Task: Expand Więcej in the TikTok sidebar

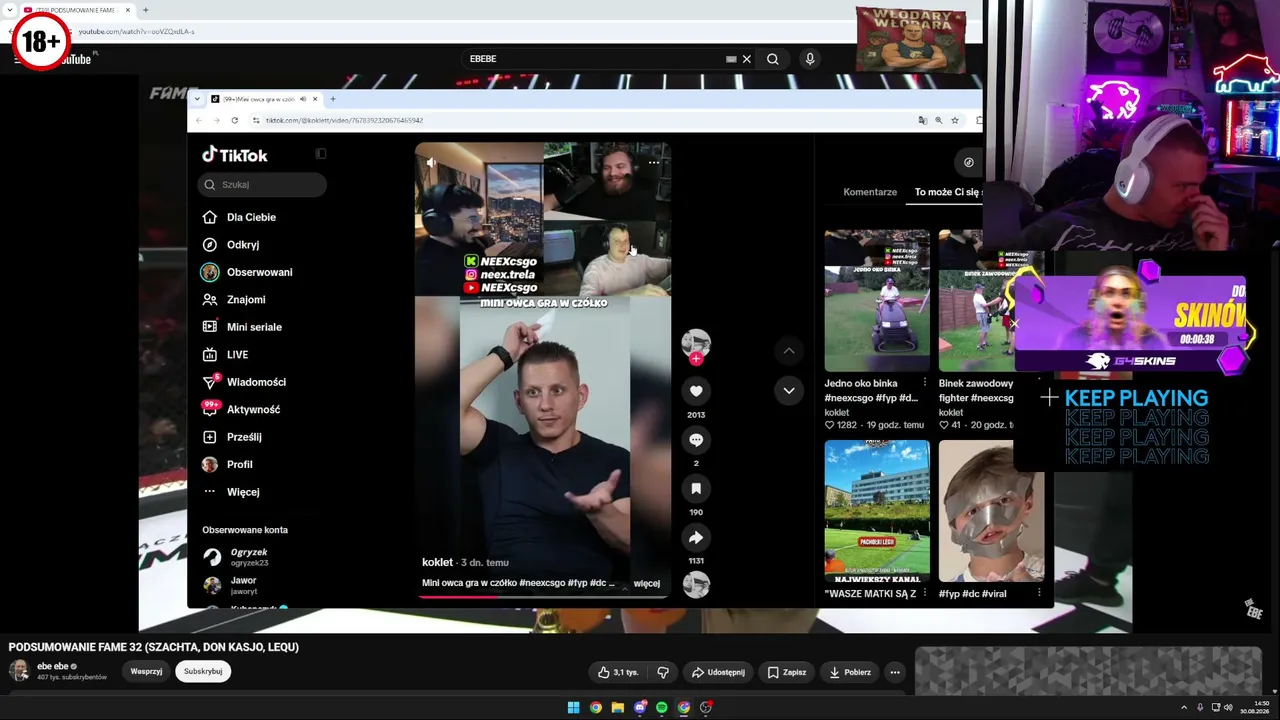Action: [231, 492]
